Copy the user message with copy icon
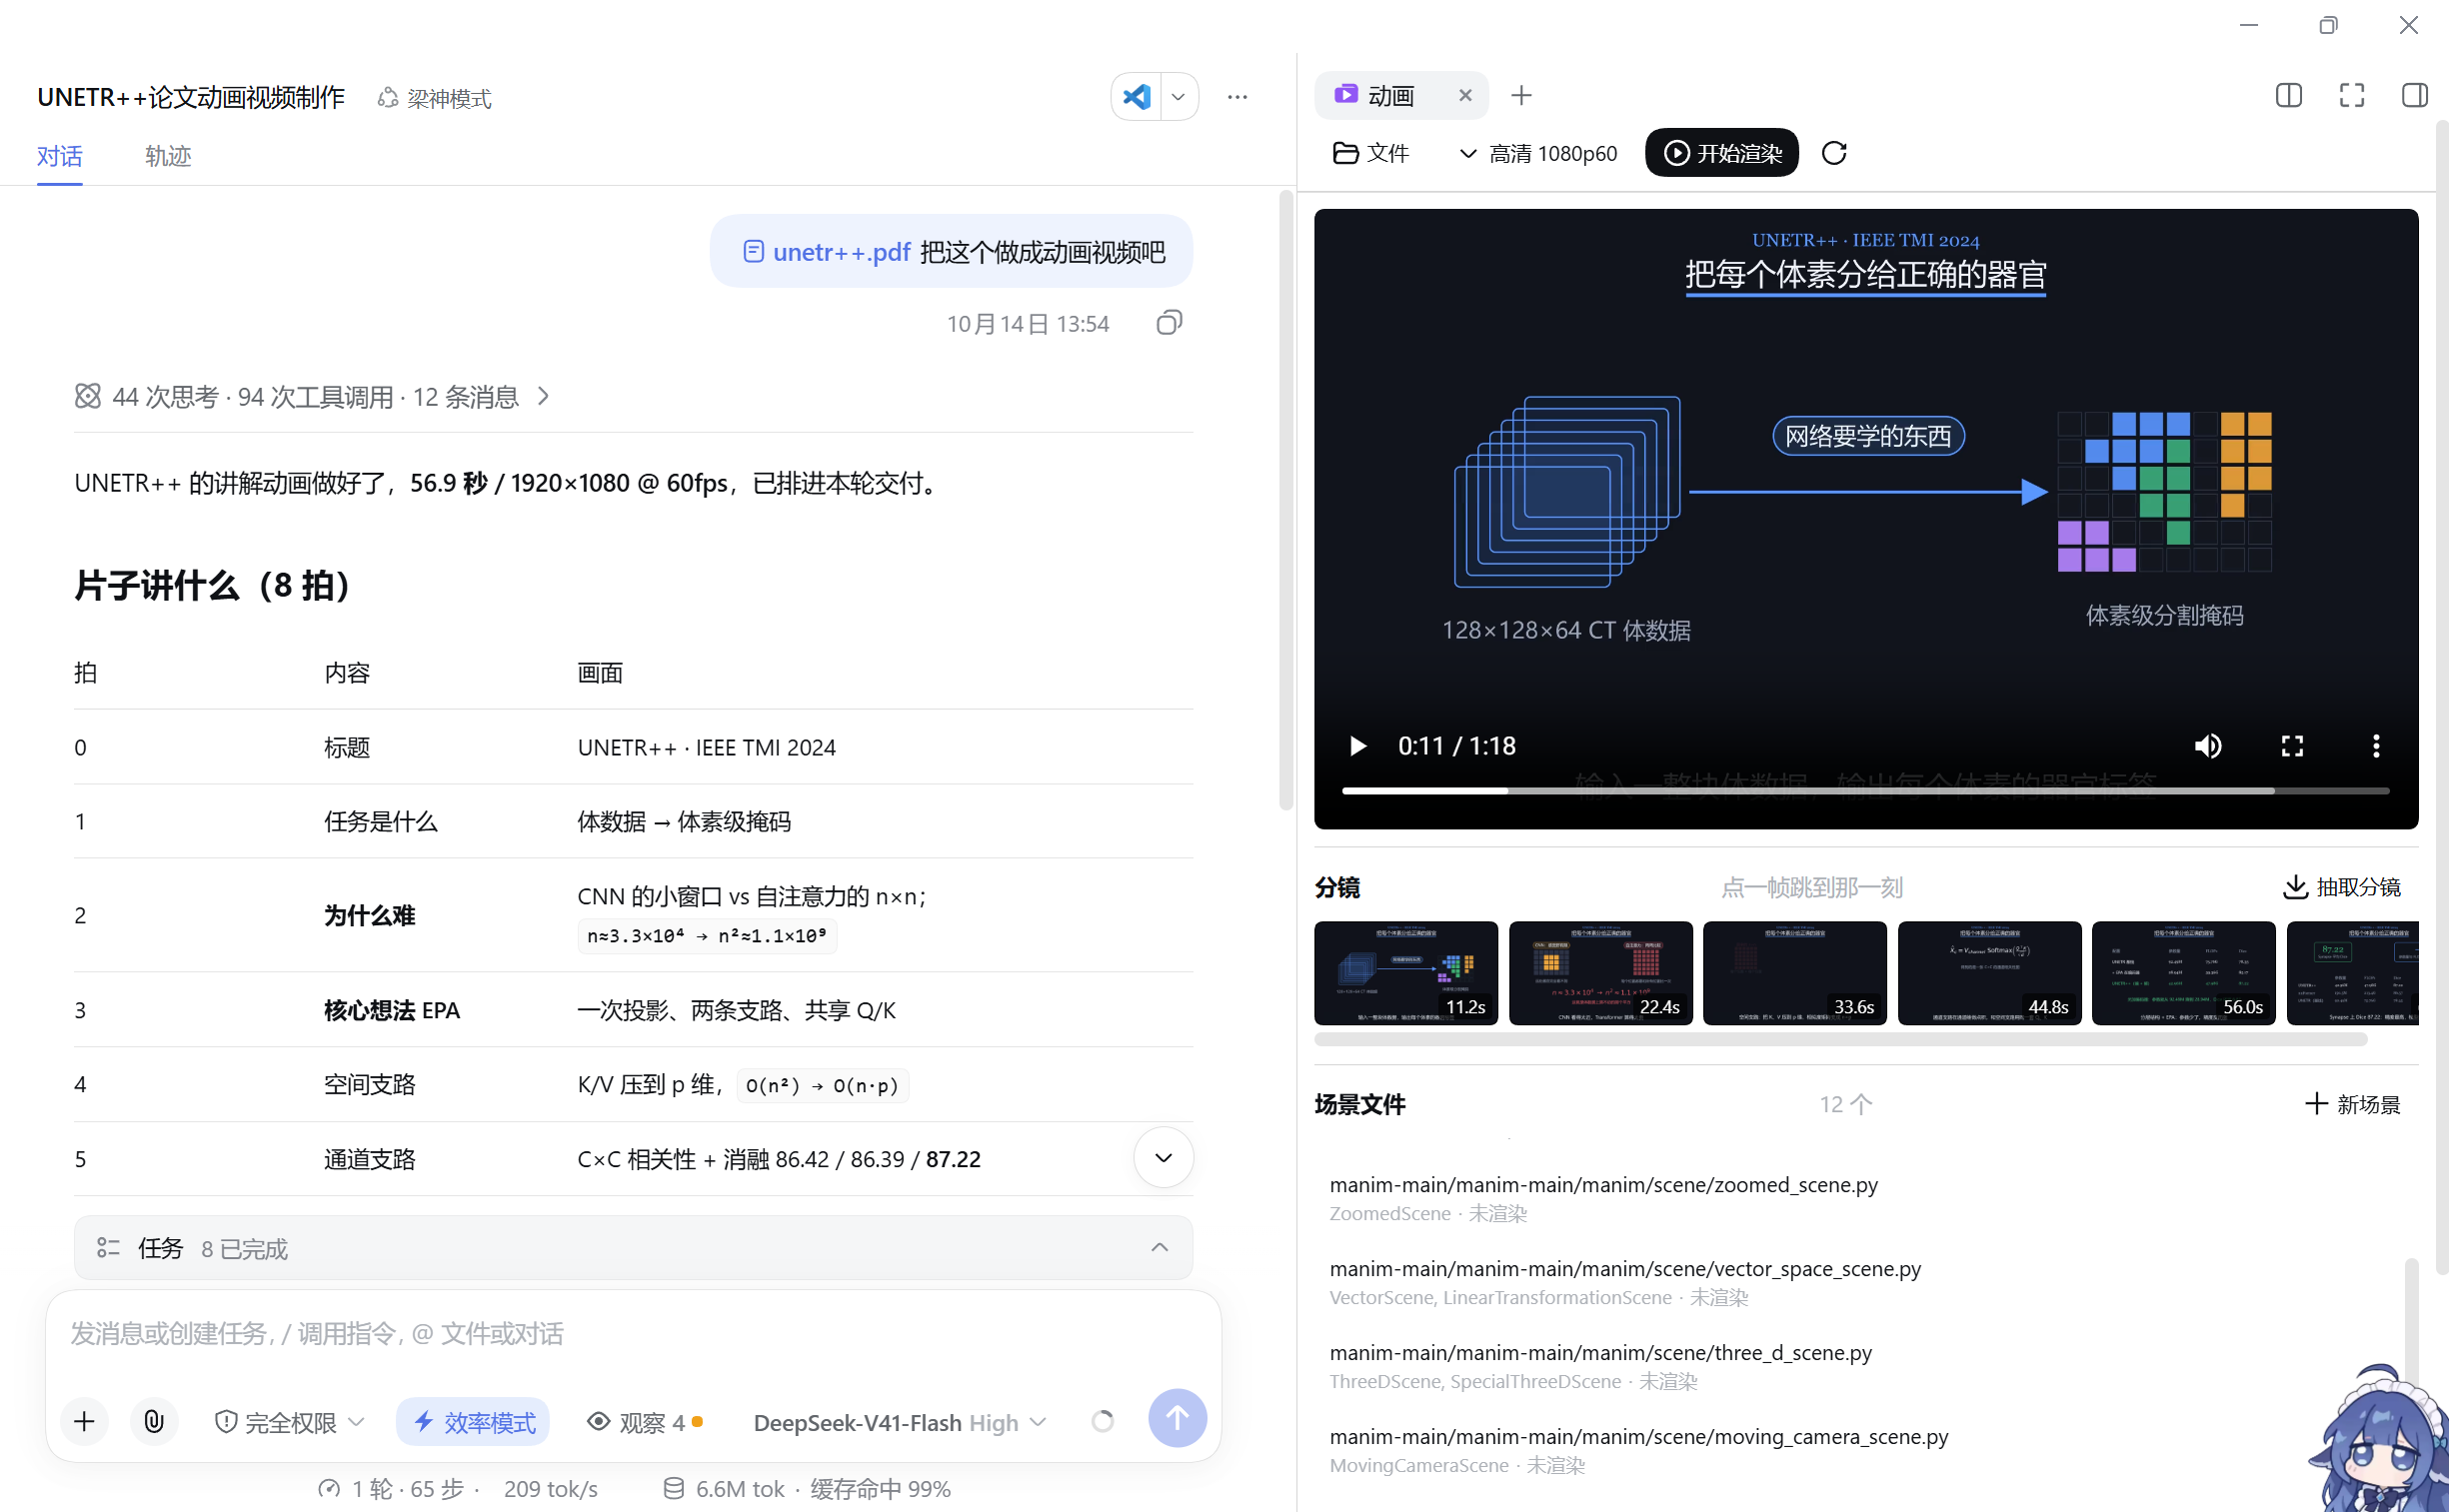 [1169, 323]
